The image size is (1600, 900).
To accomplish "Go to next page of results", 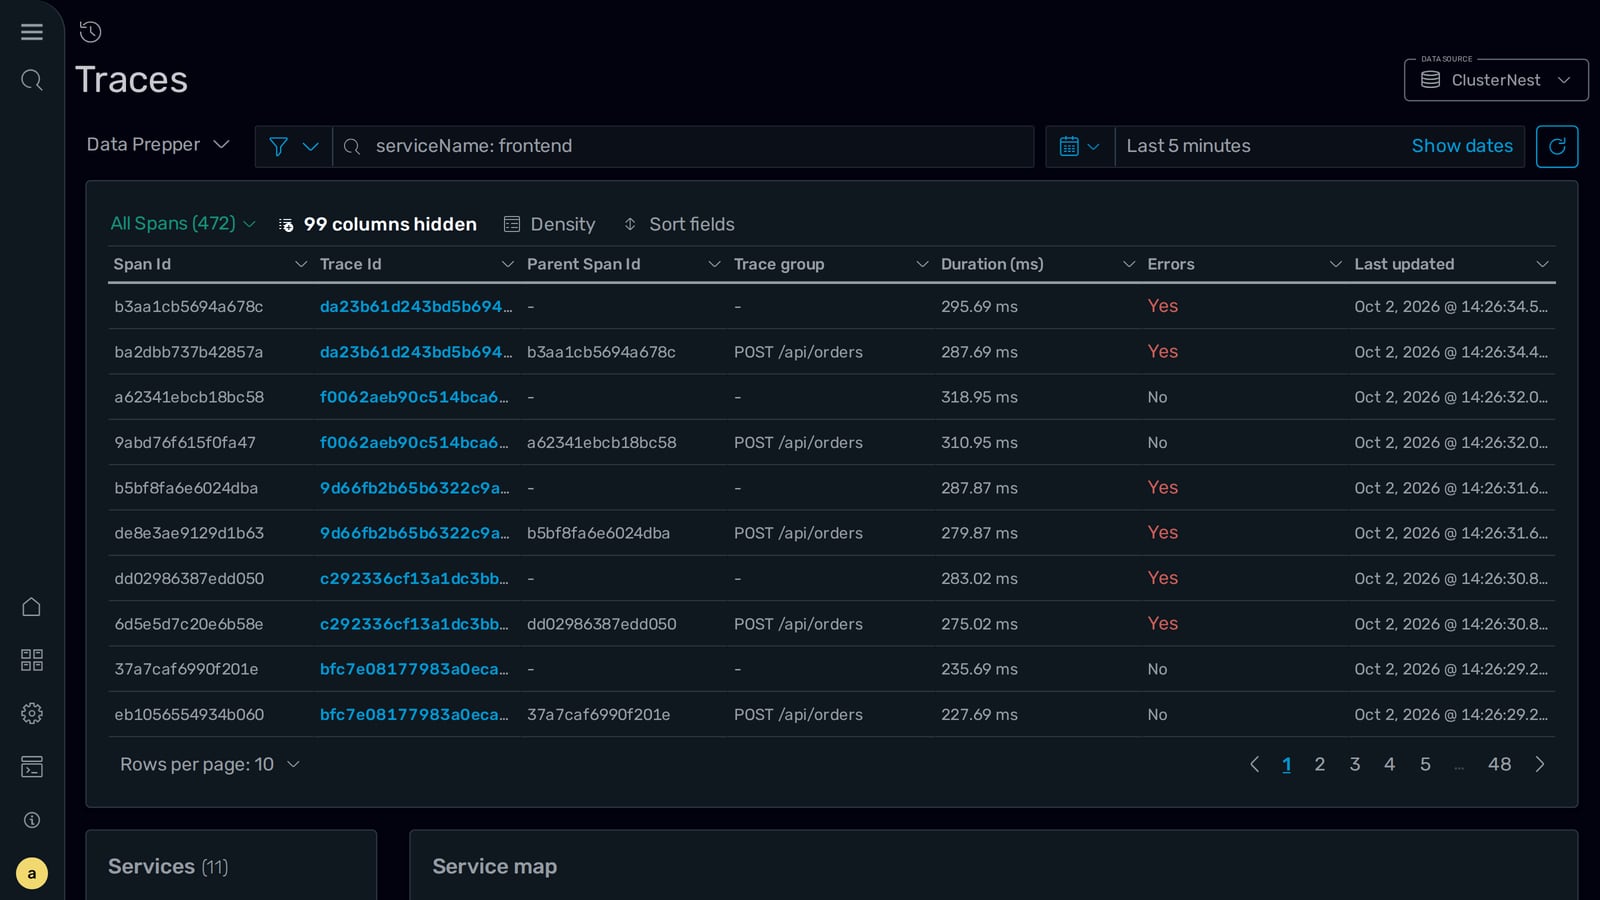I will pyautogui.click(x=1540, y=764).
